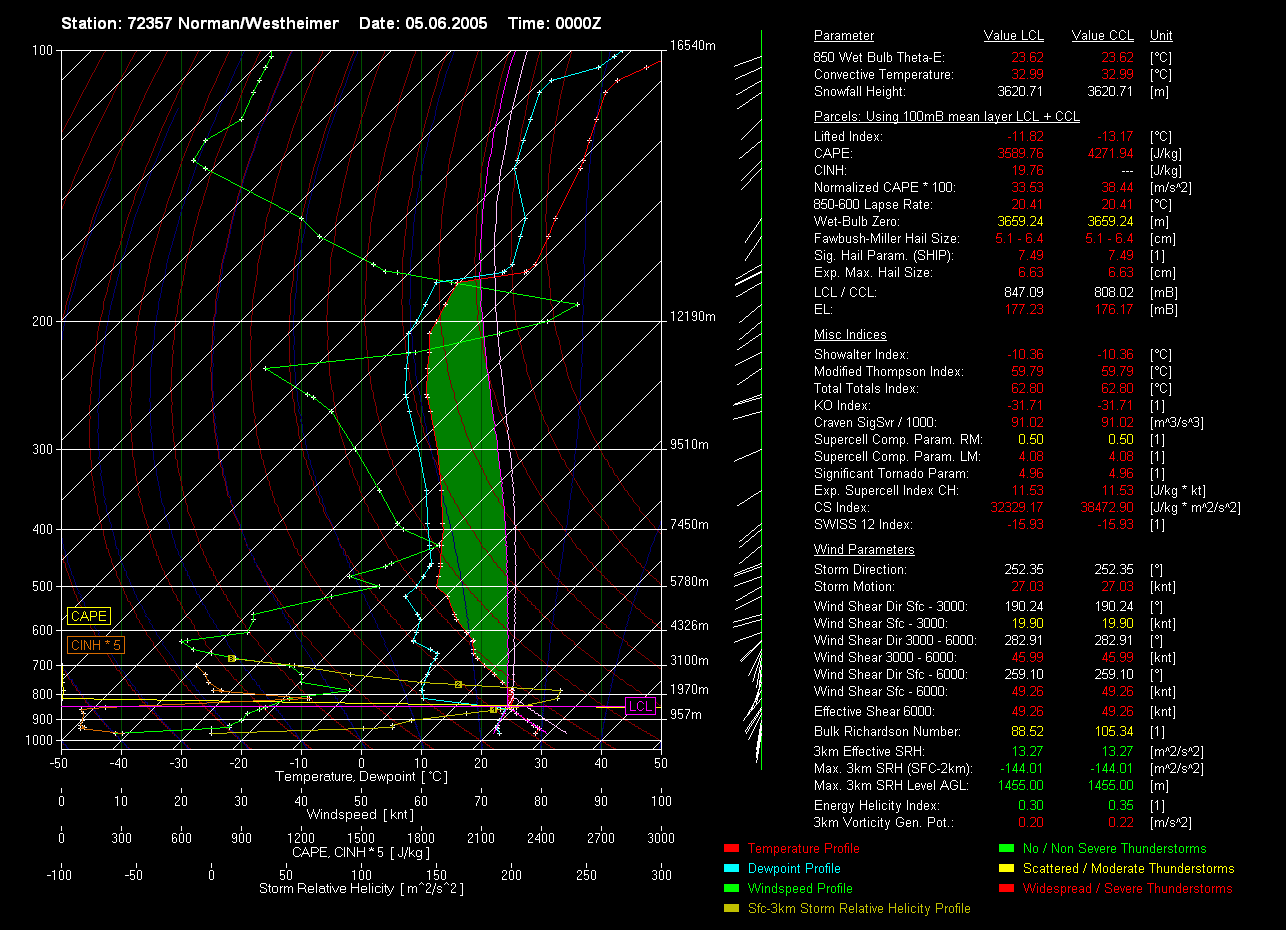Click the Temperature, Dewpoint [°C] axis title
This screenshot has width=1286, height=930.
tap(361, 777)
